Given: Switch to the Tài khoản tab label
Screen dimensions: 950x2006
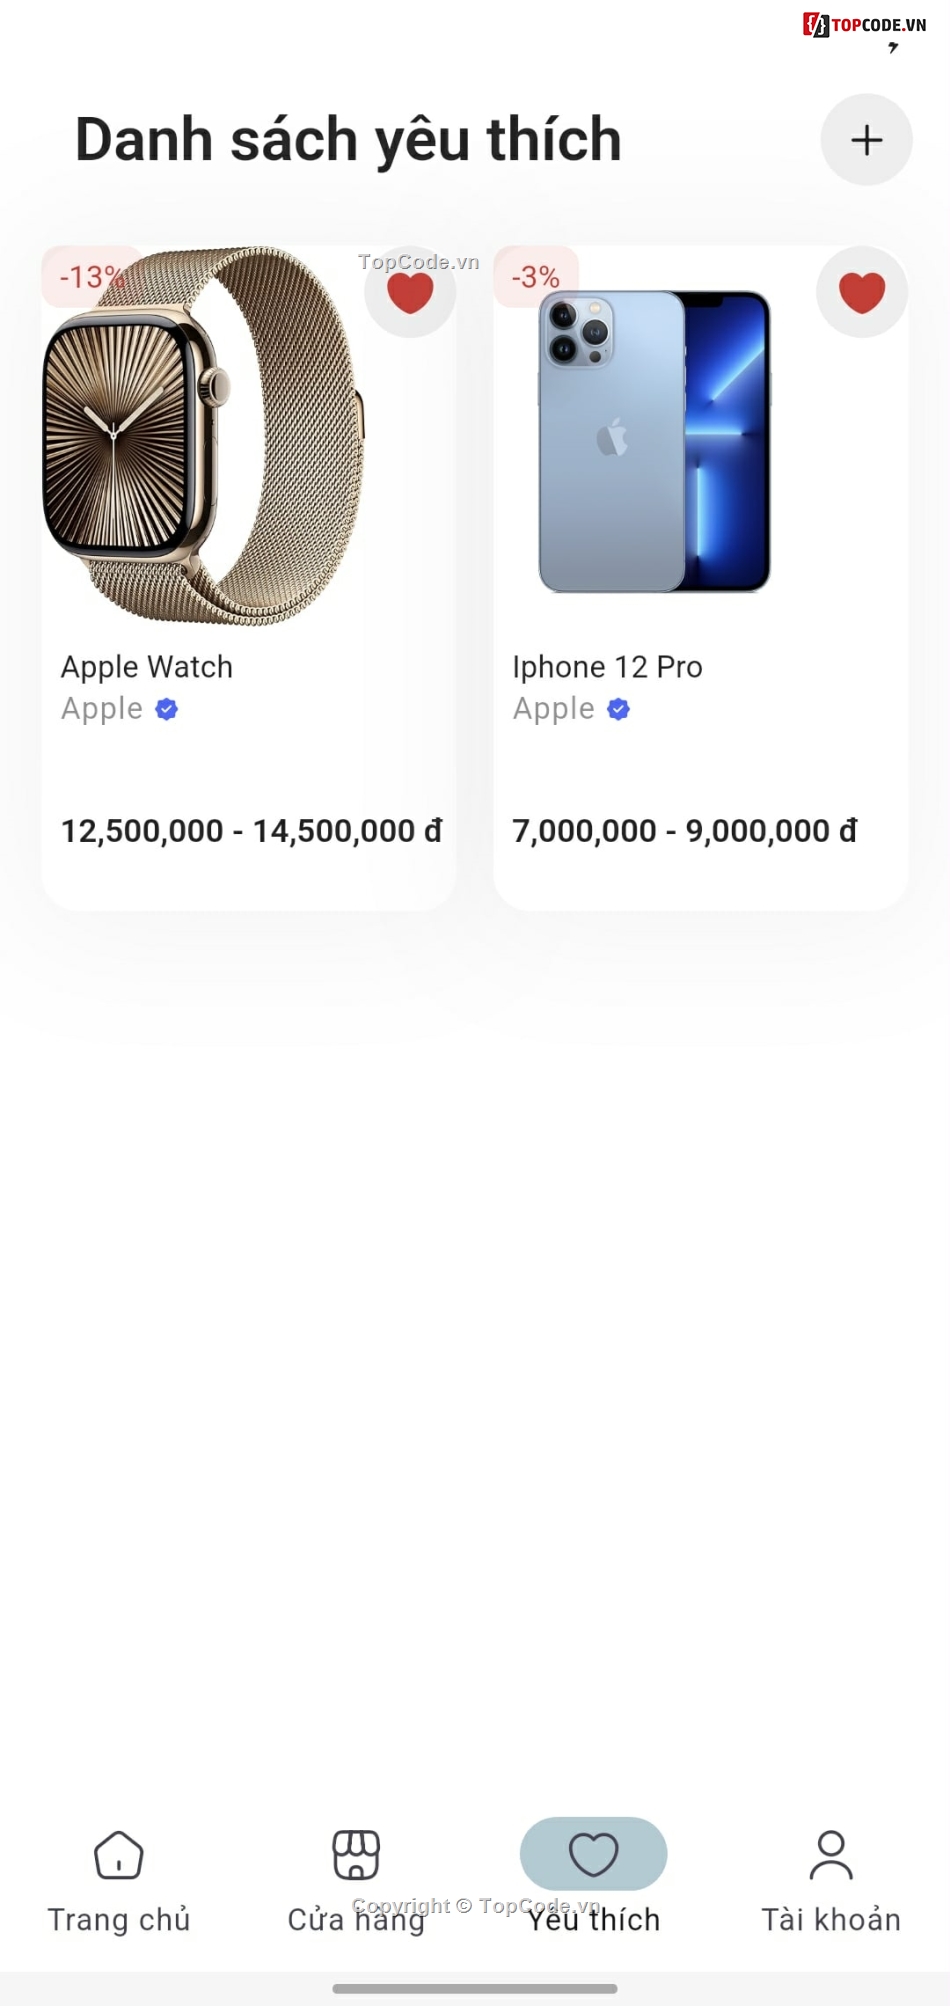Looking at the screenshot, I should (831, 1920).
